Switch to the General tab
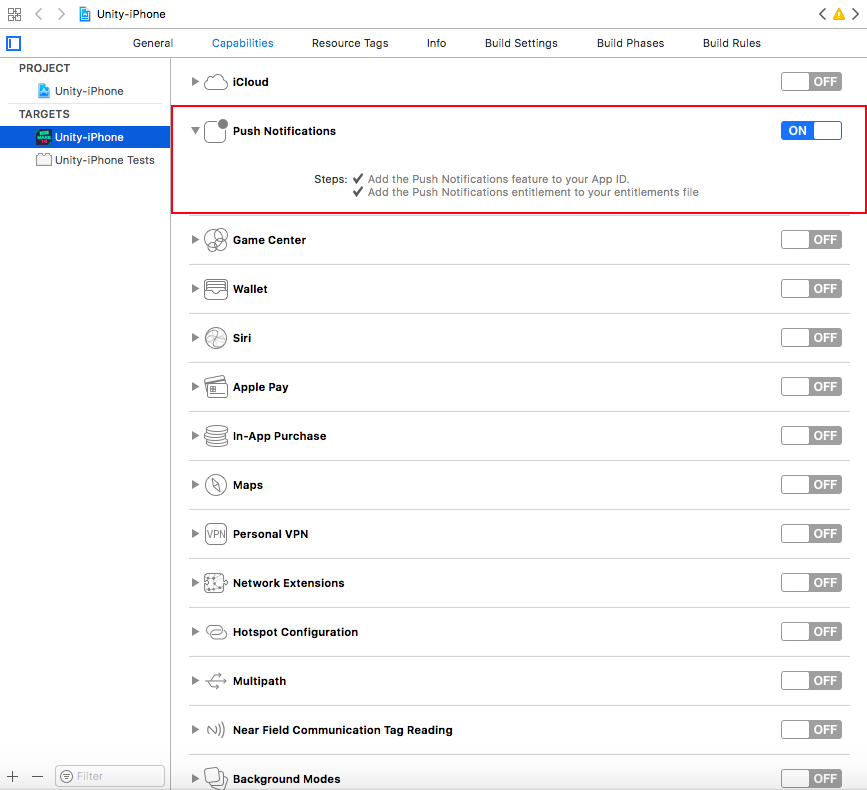The height and width of the screenshot is (790, 867). click(153, 43)
